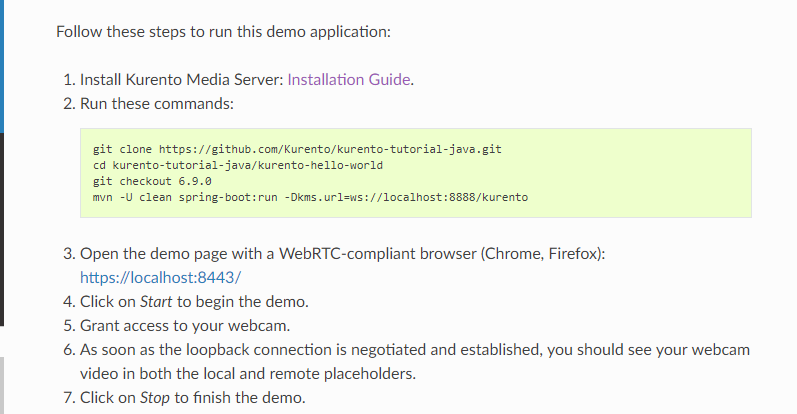Click the 'cd kurento-tutorial-java/kurento-hello-world' line
Viewport: 797px width, 414px height.
237,165
